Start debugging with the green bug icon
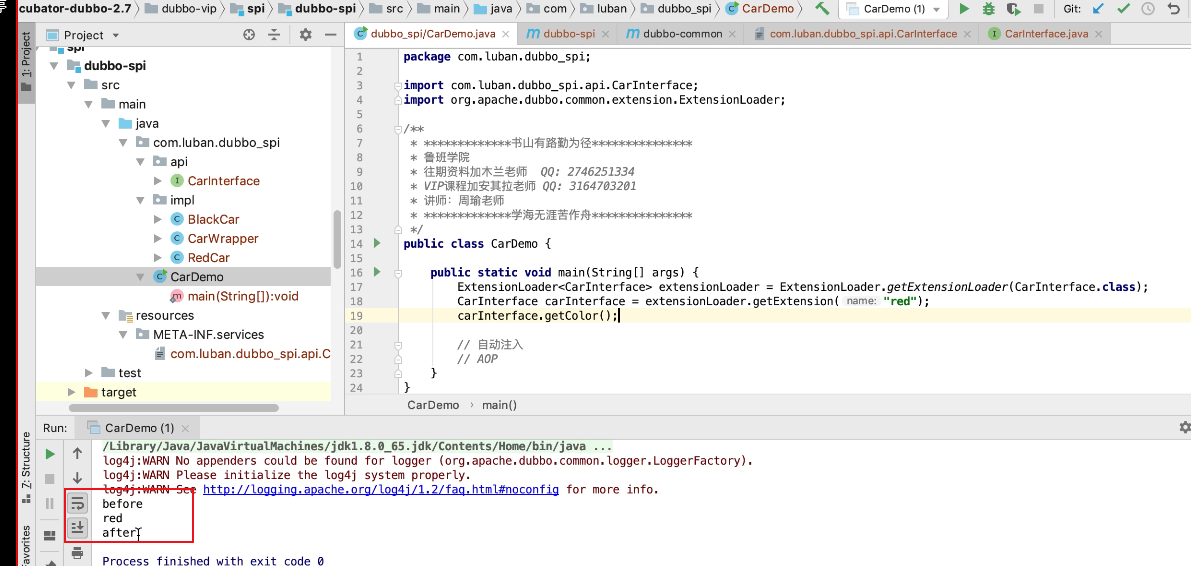The width and height of the screenshot is (1191, 566). [988, 9]
